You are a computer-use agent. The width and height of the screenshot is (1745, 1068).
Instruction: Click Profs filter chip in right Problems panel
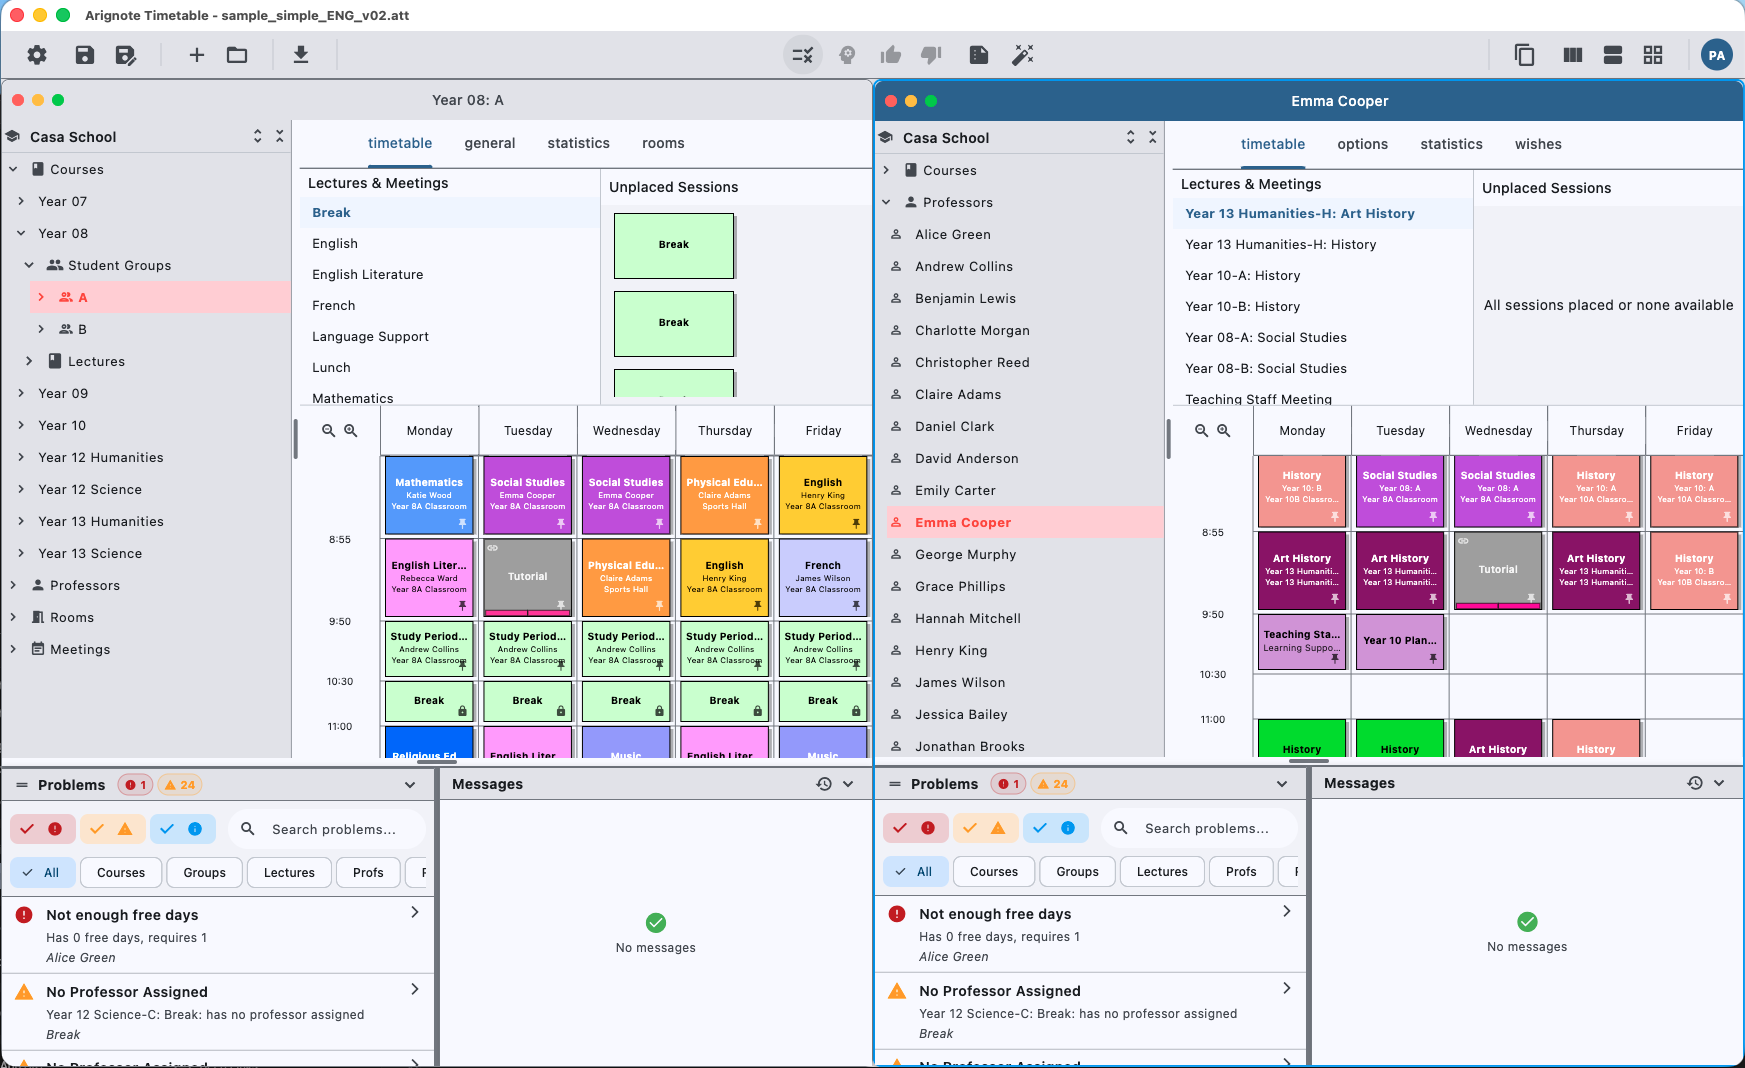tap(1241, 871)
